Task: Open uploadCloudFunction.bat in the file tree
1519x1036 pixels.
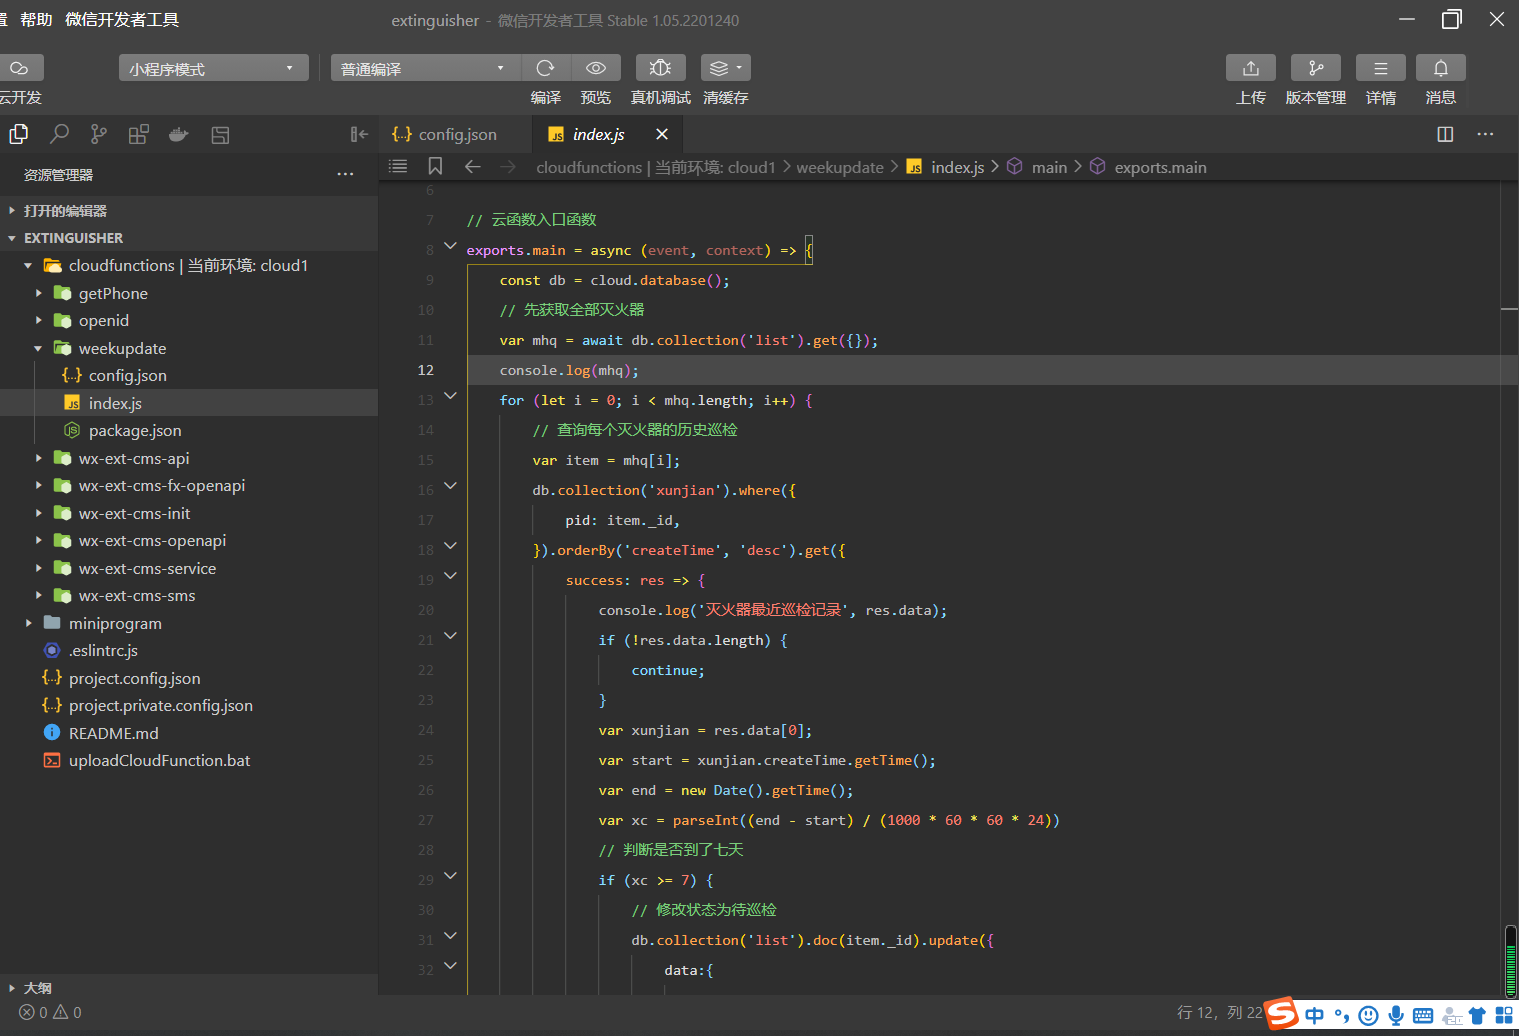Action: (159, 760)
